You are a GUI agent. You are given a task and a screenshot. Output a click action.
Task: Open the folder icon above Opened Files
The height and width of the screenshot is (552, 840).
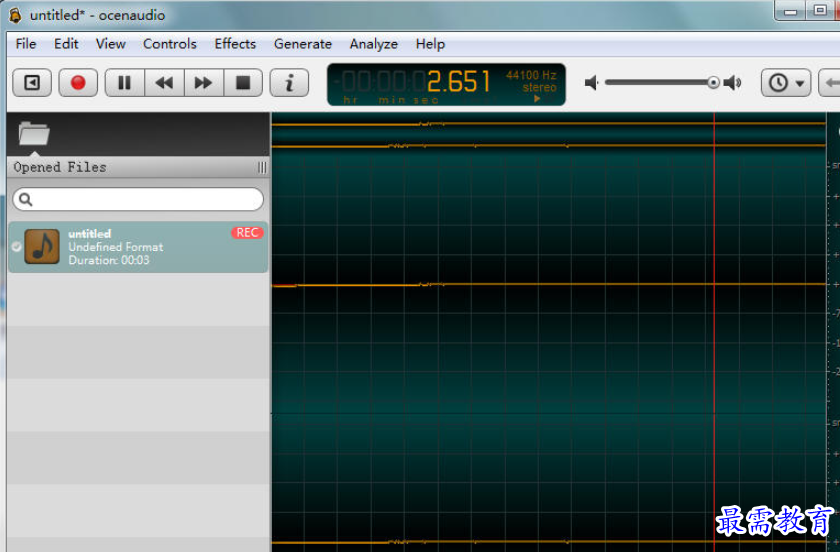coord(34,133)
